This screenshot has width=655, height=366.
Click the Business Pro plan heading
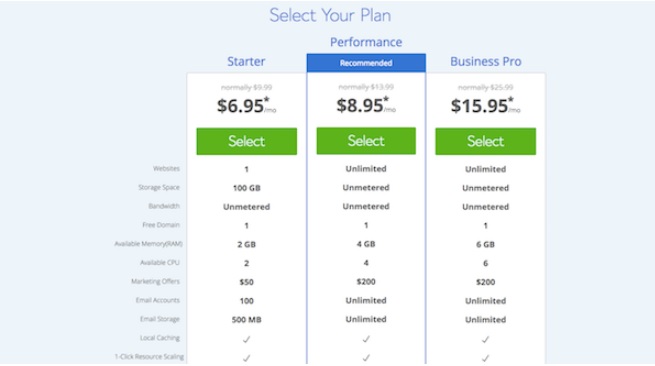(485, 61)
